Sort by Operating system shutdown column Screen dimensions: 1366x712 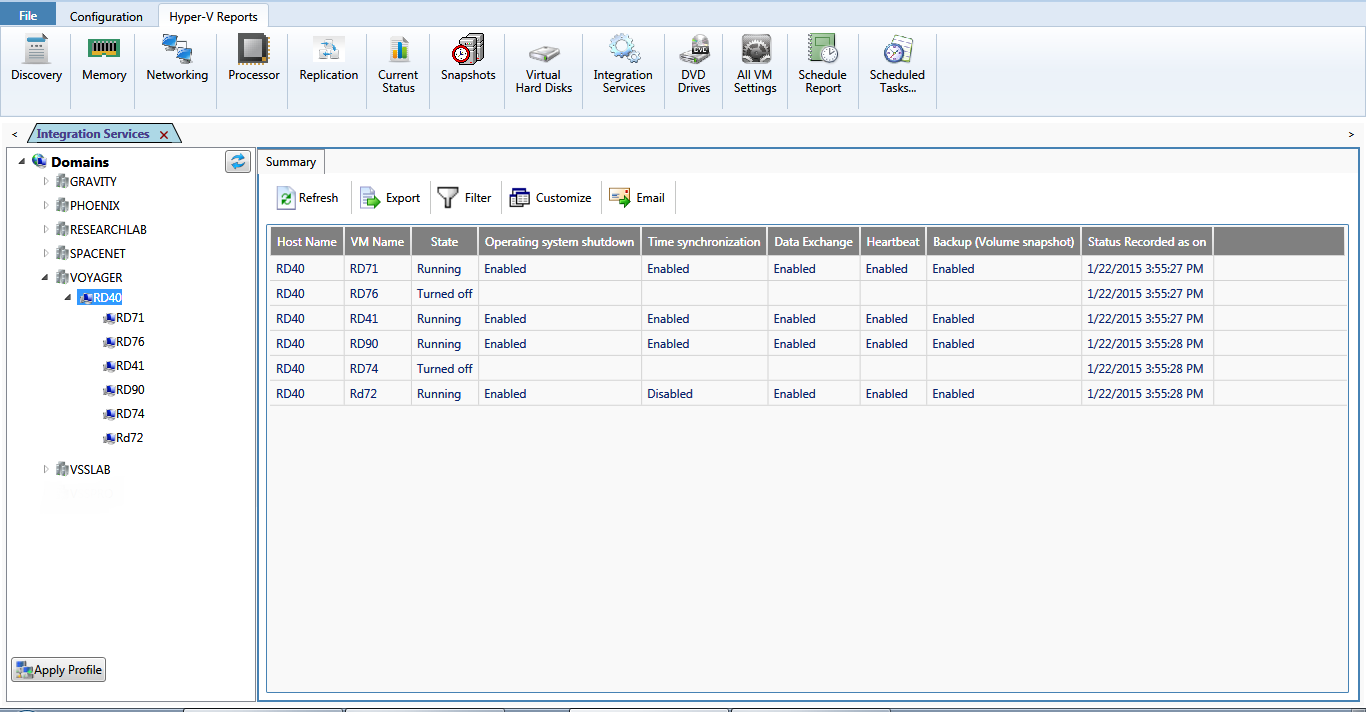coord(559,241)
